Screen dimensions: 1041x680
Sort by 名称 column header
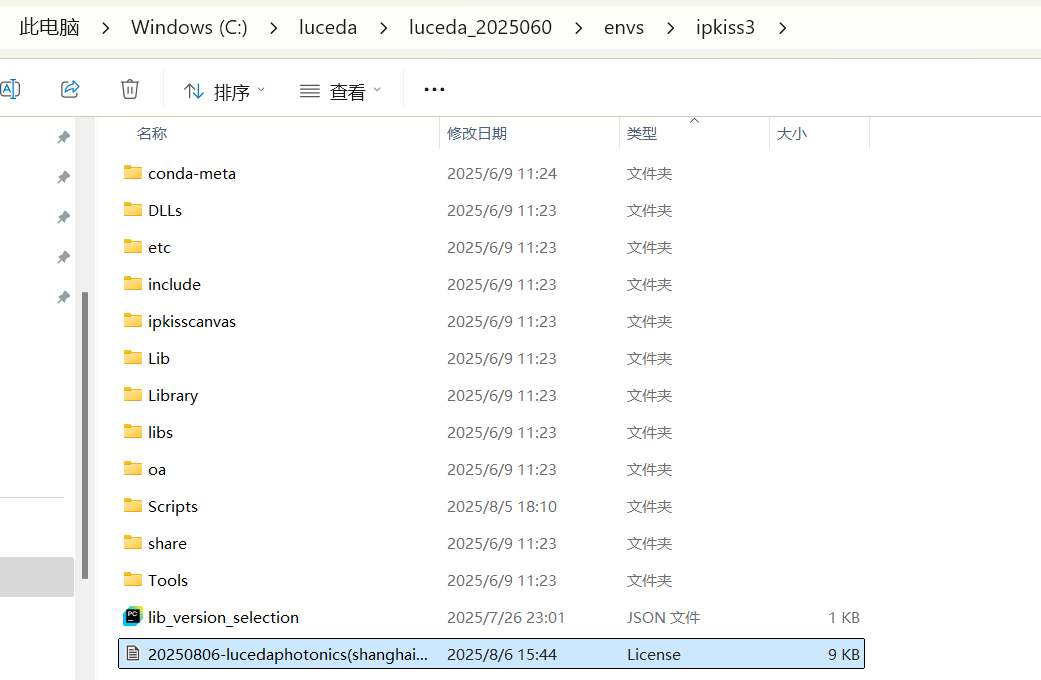tap(152, 133)
